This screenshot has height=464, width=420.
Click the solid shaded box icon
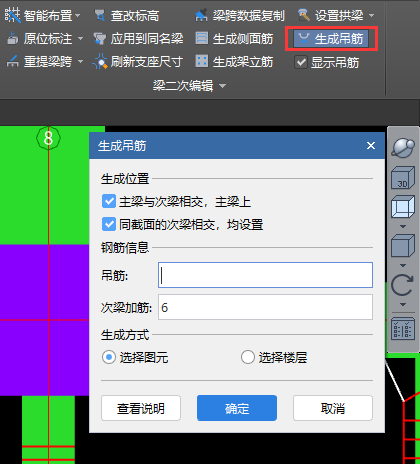tap(403, 246)
